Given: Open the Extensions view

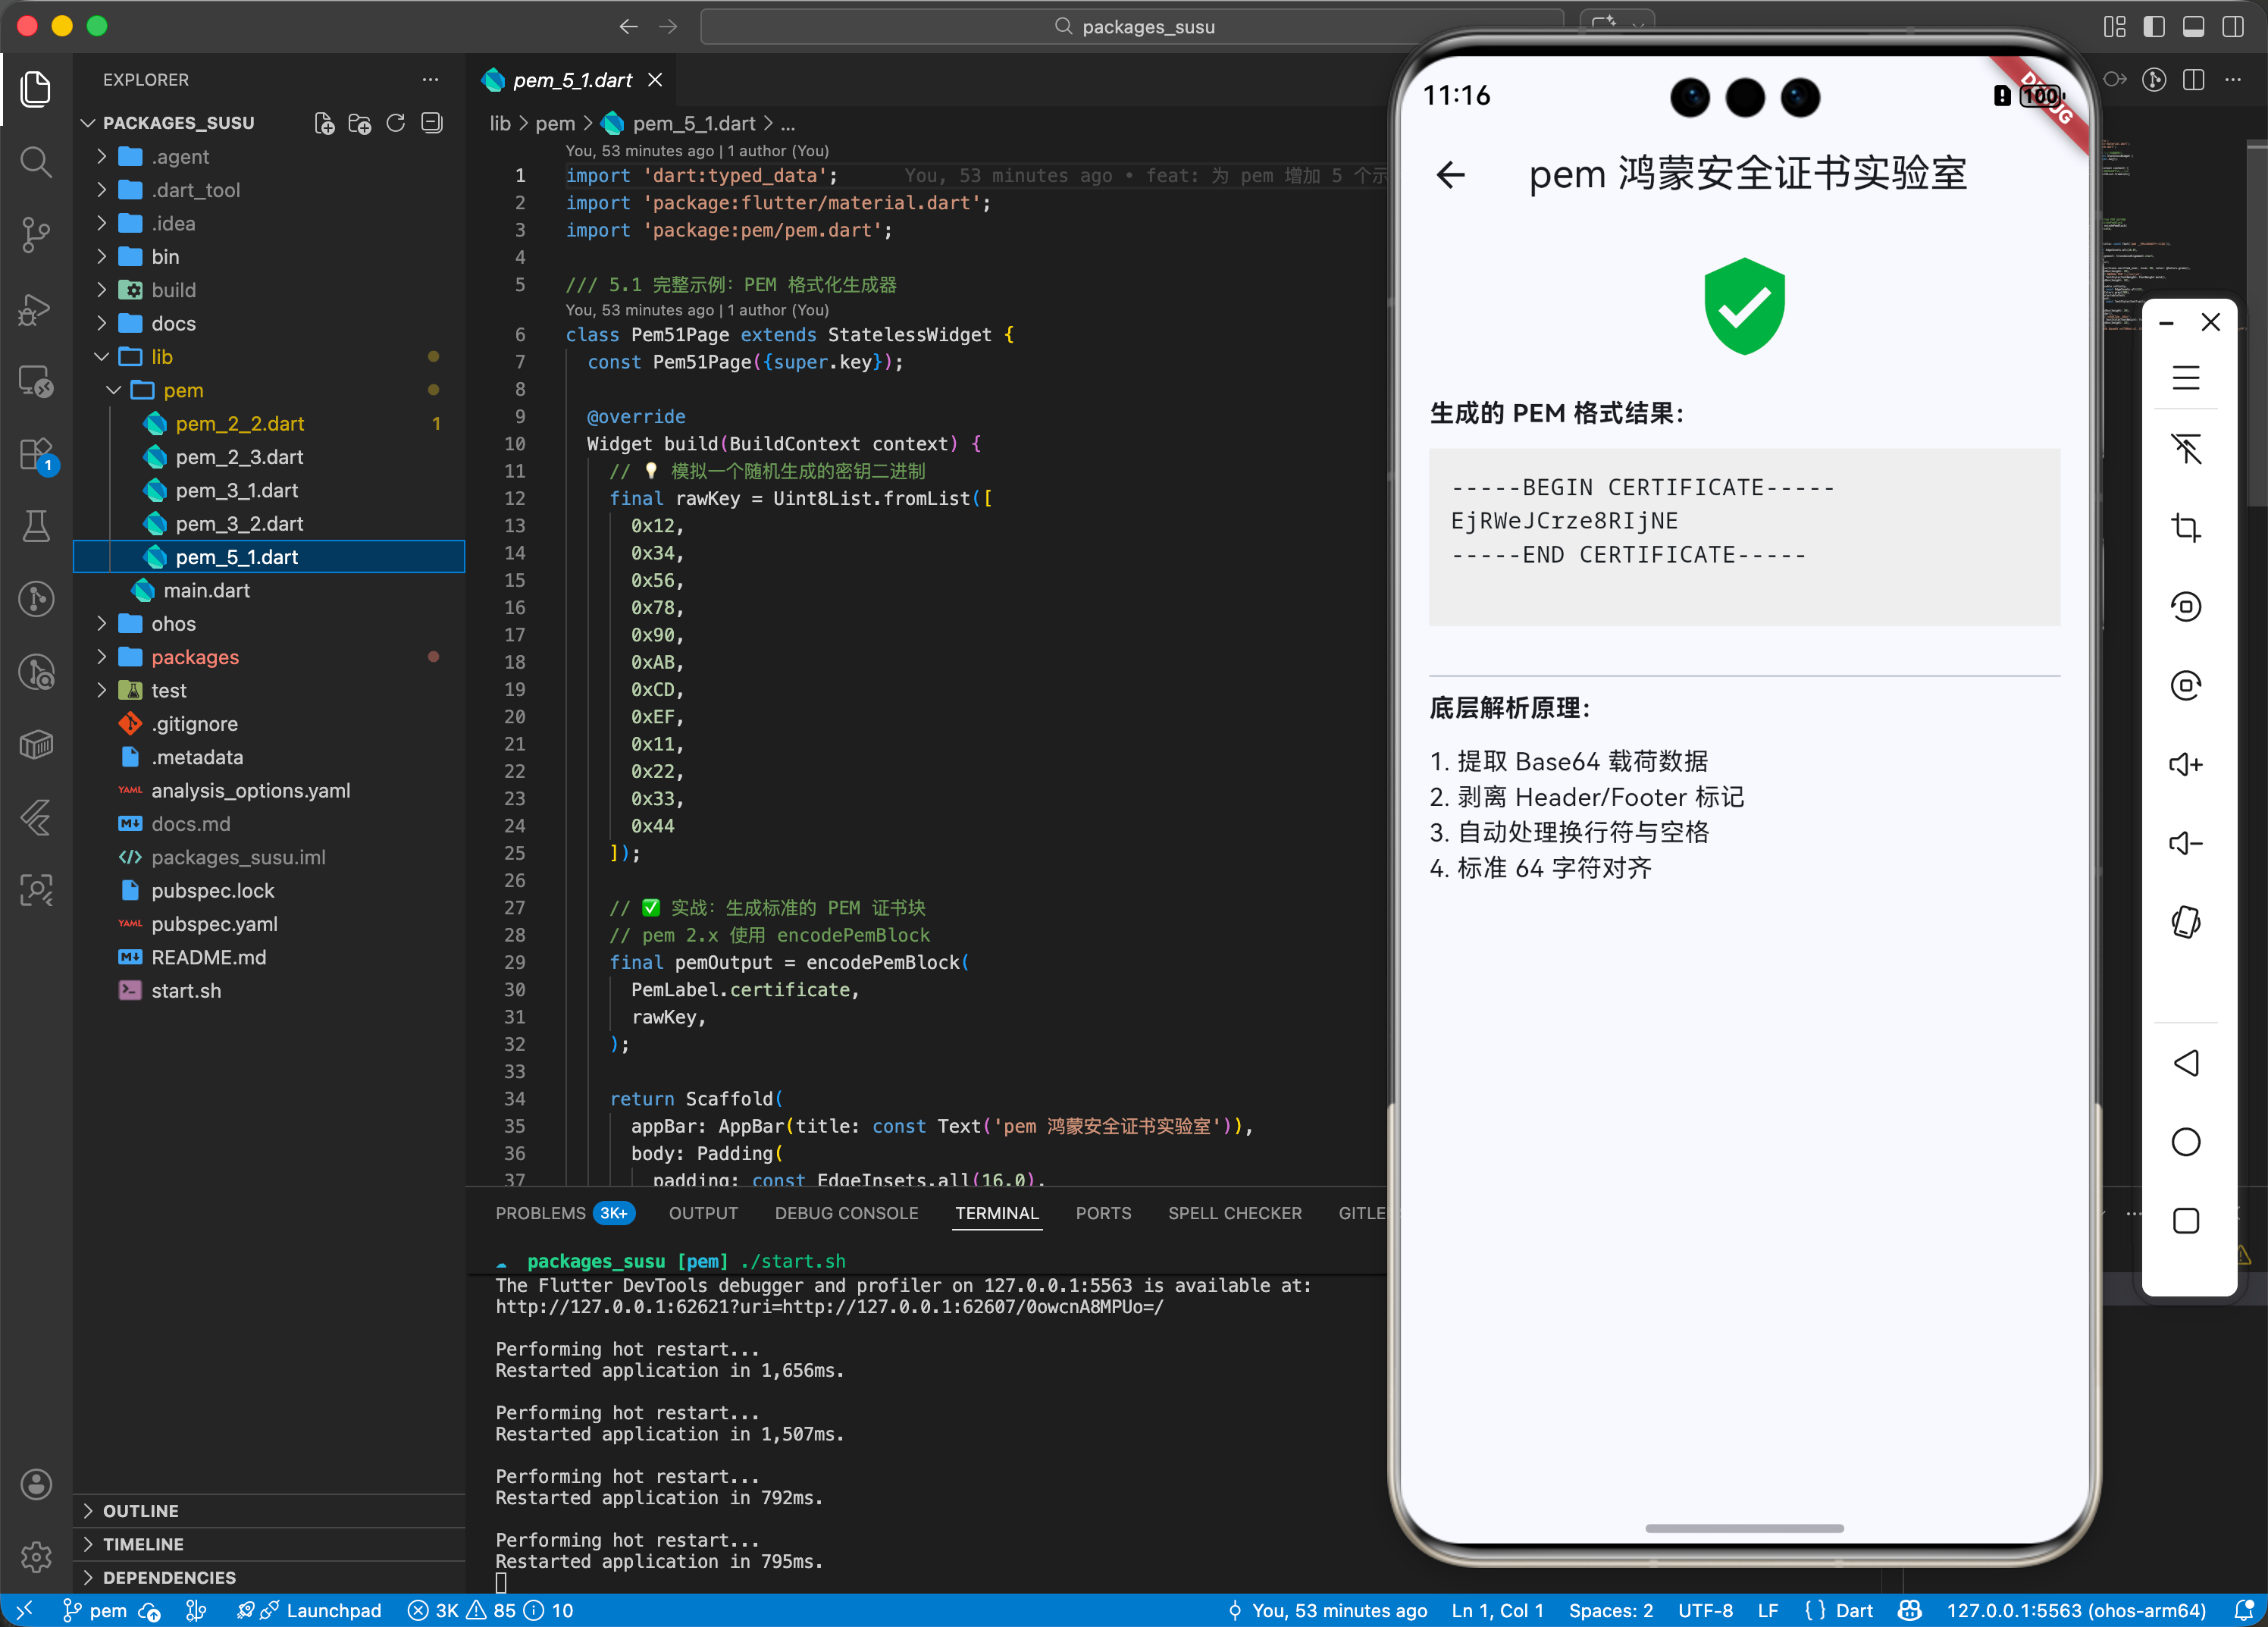Looking at the screenshot, I should pos(36,455).
